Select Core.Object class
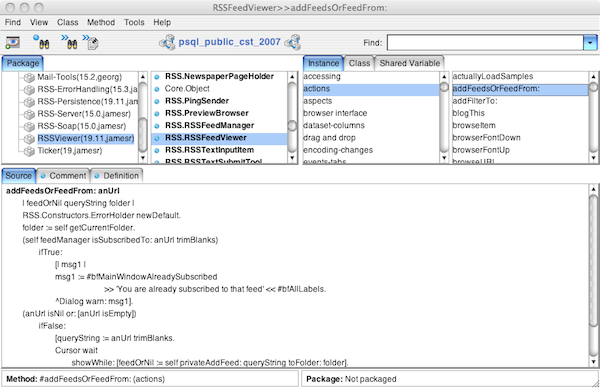Image resolution: width=600 pixels, height=388 pixels. coord(187,89)
